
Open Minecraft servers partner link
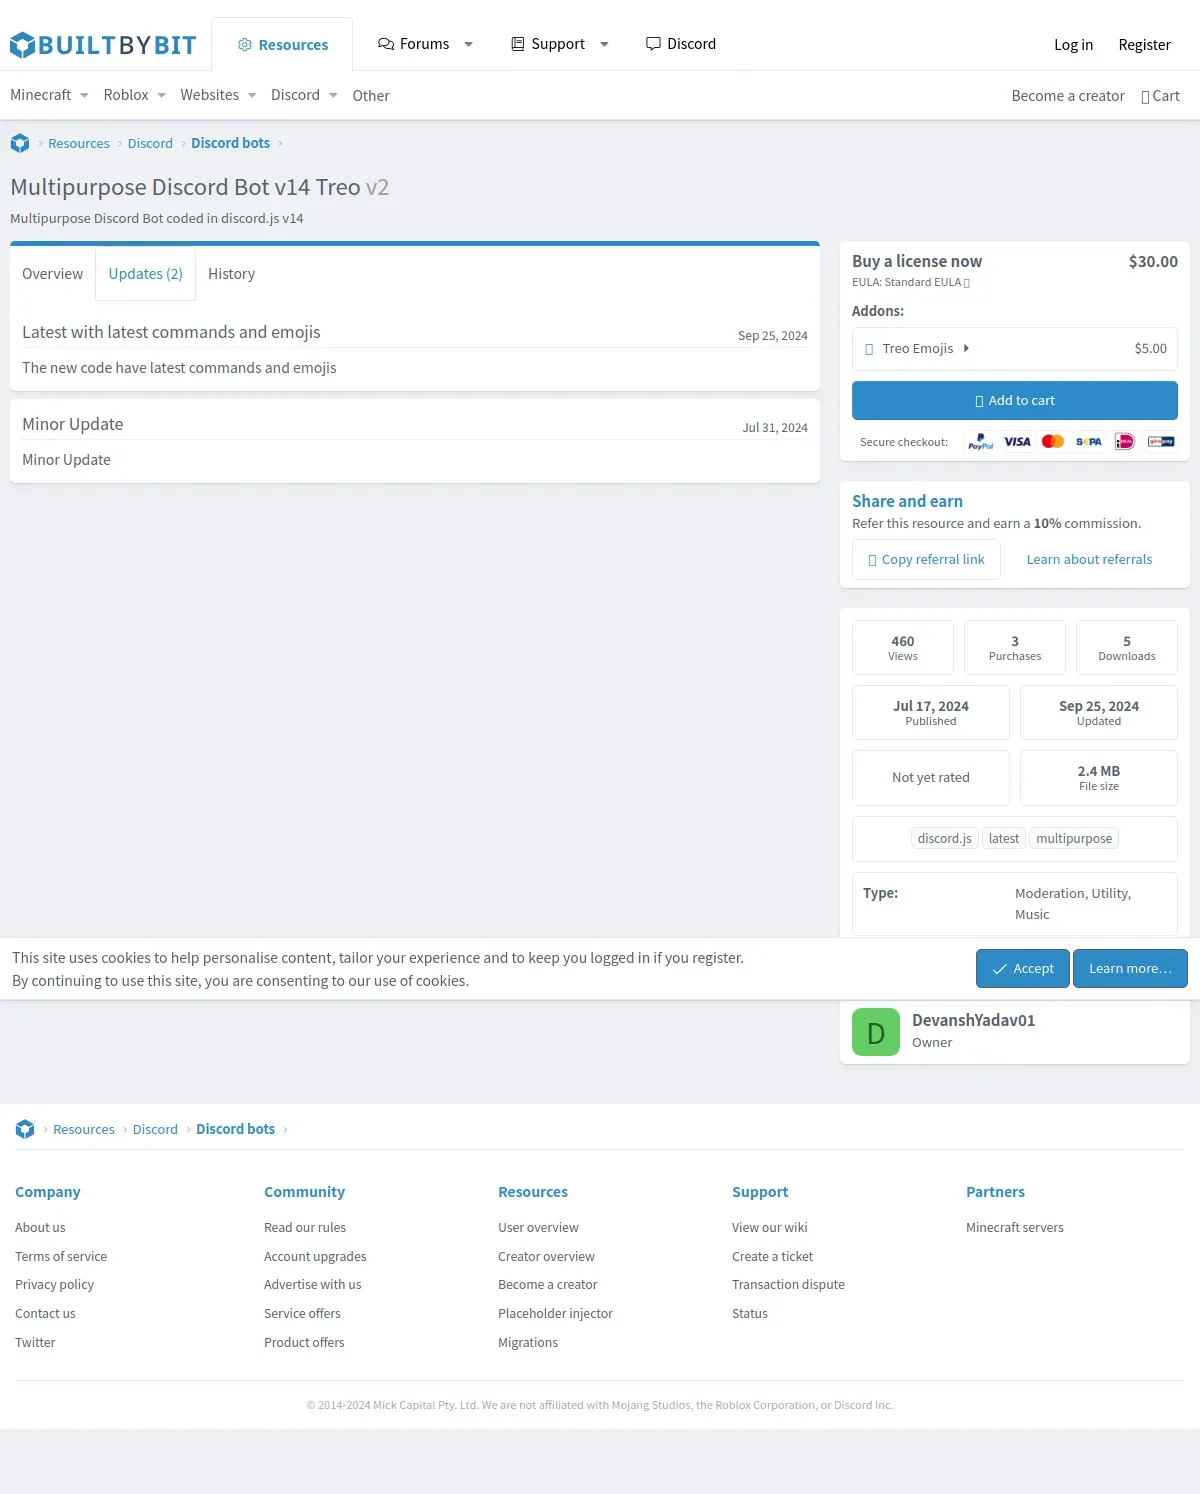point(1014,1227)
